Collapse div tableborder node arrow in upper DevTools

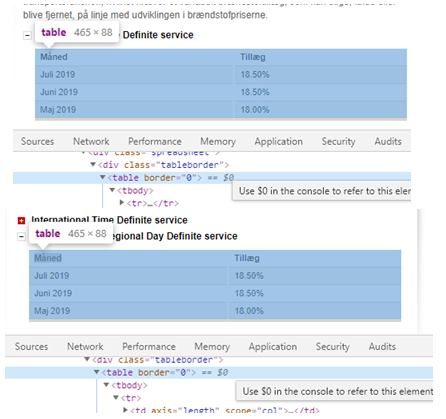(93, 164)
